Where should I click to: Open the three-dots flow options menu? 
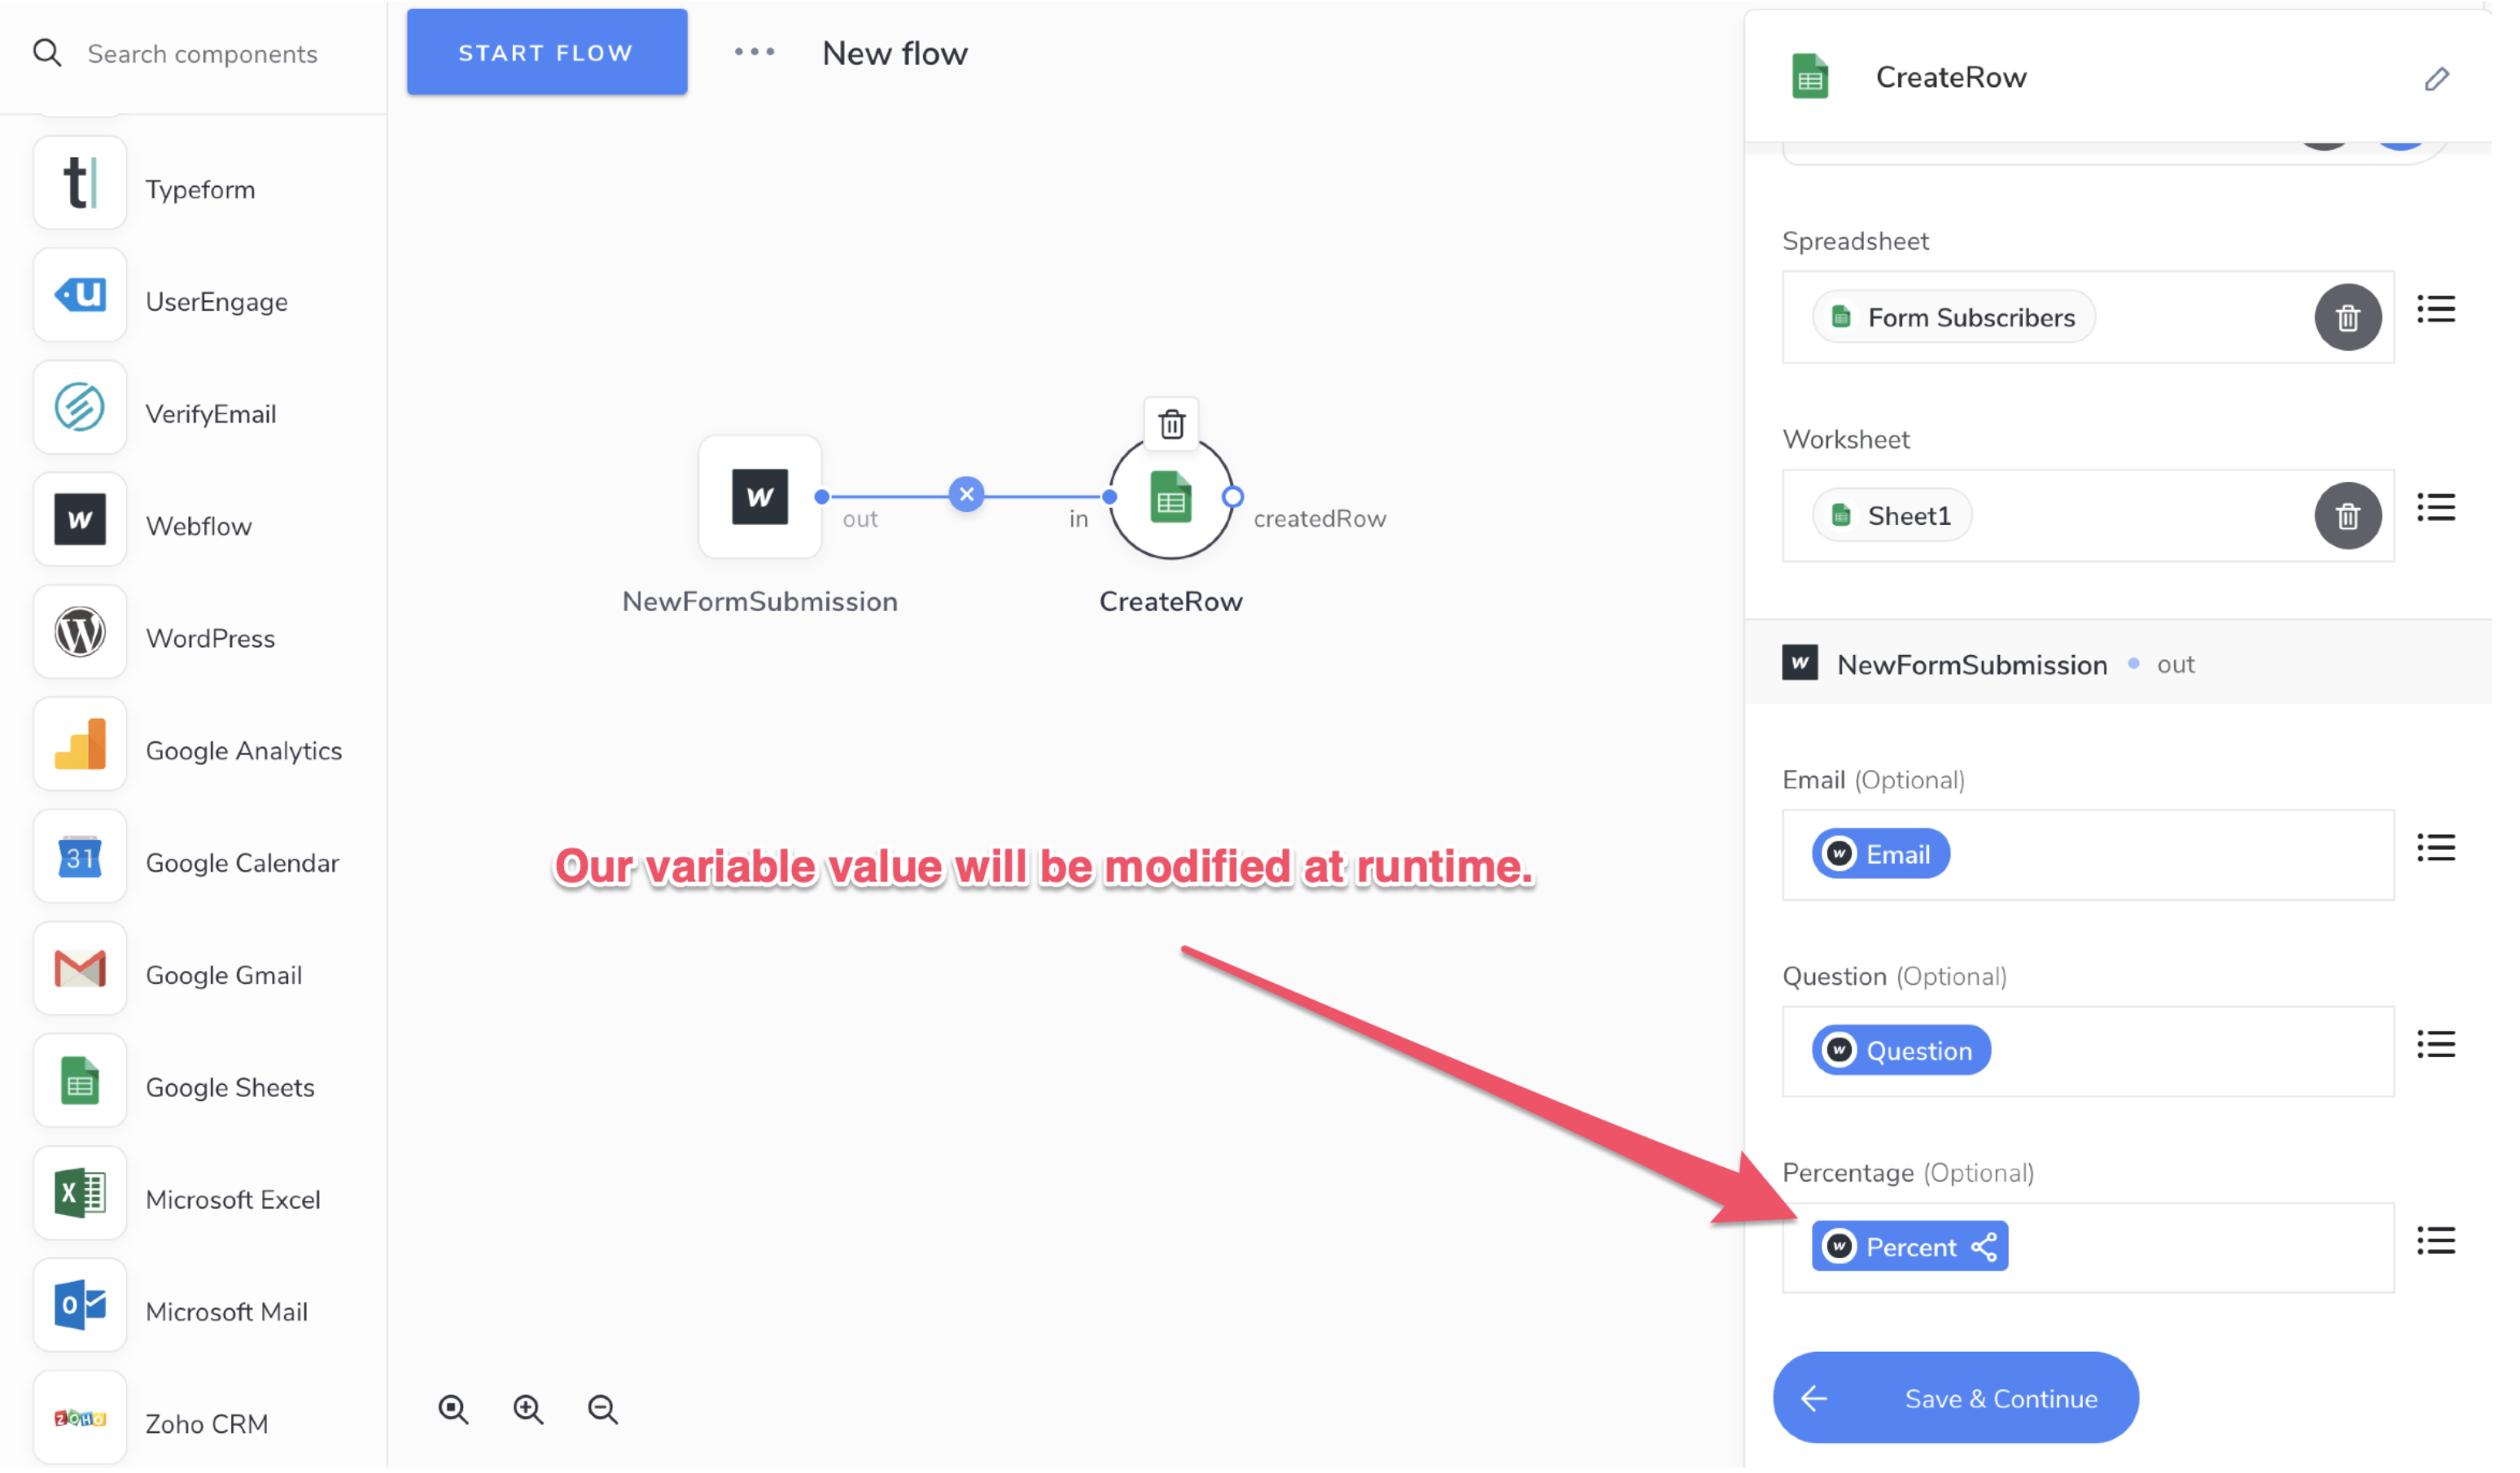(754, 52)
